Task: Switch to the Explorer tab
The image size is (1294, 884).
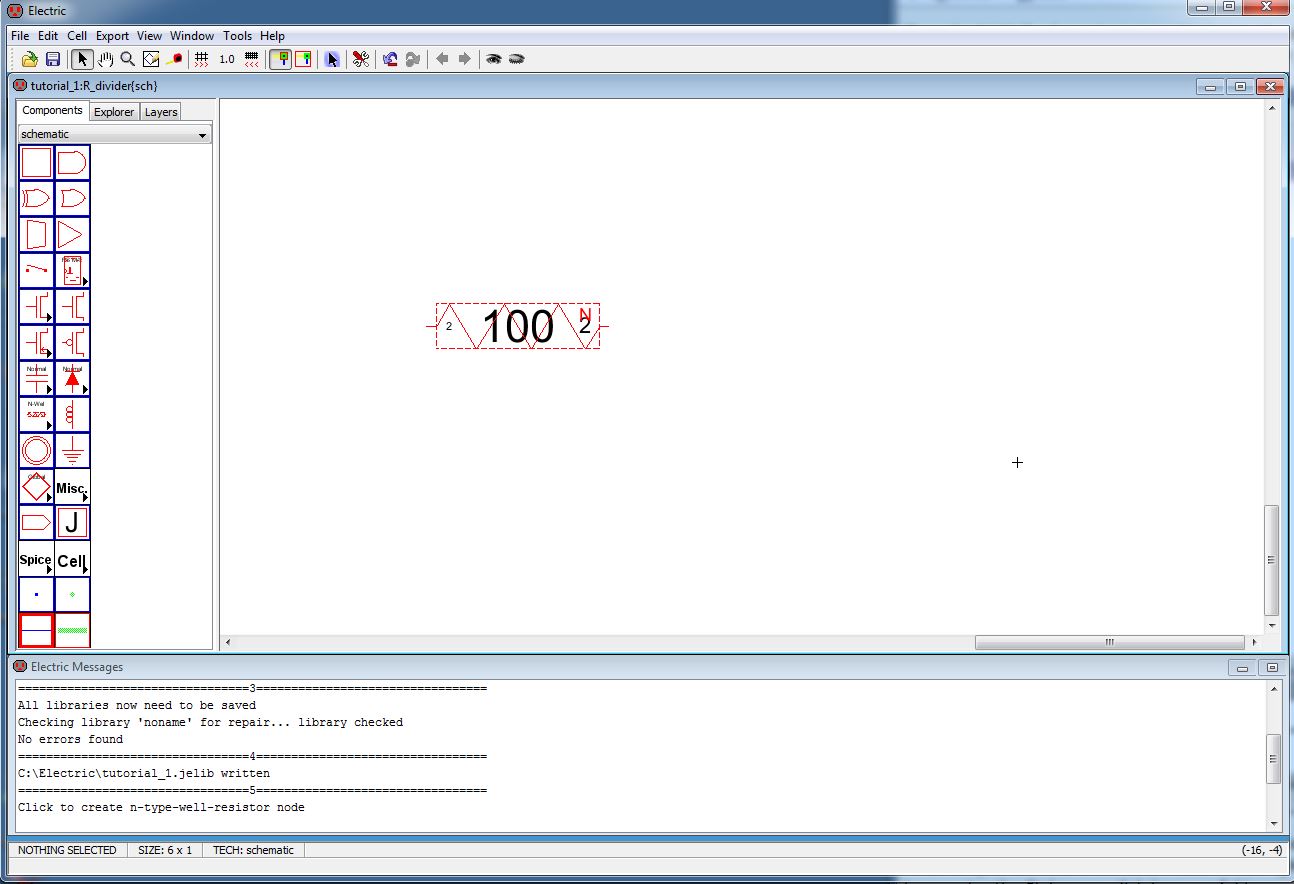Action: [114, 112]
